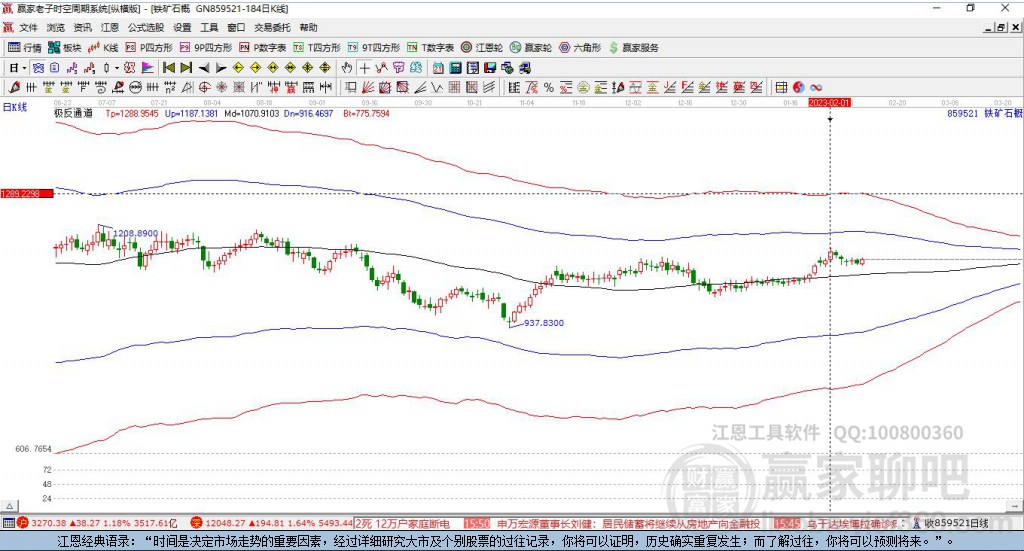Restore the inner child window
The image size is (1024, 551).
pyautogui.click(x=1001, y=27)
